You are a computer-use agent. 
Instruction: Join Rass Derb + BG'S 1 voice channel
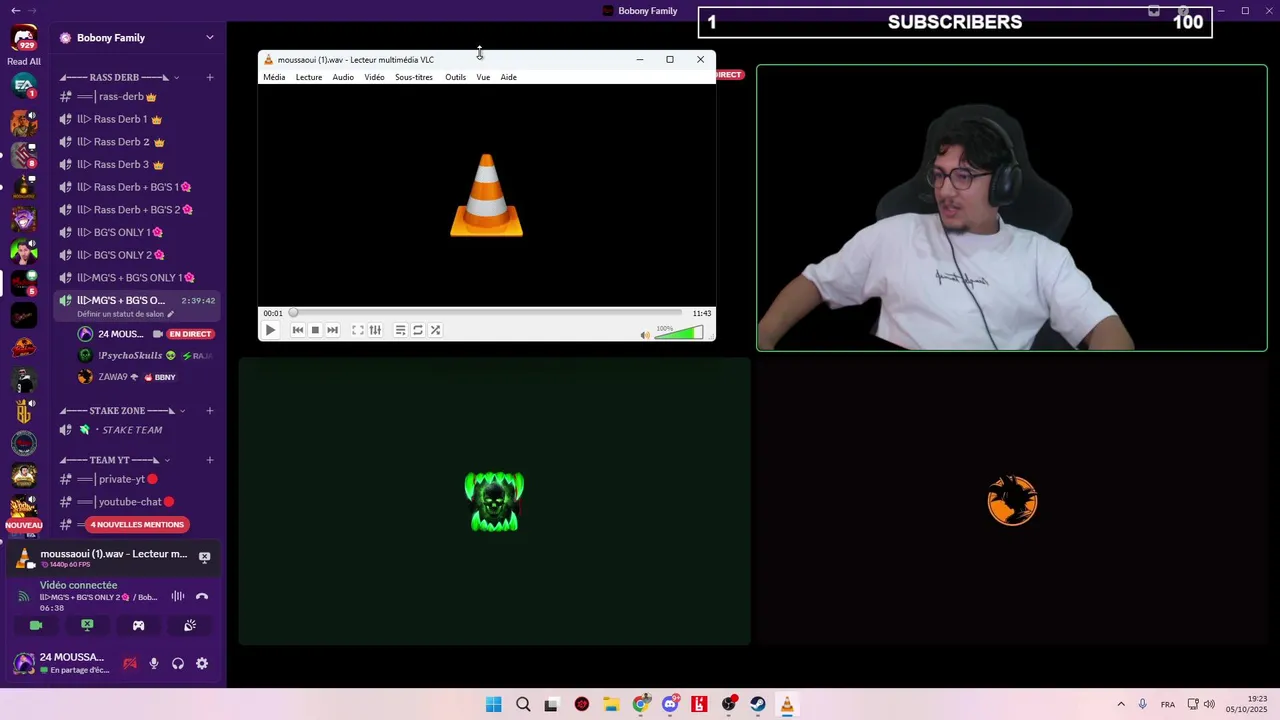point(136,187)
